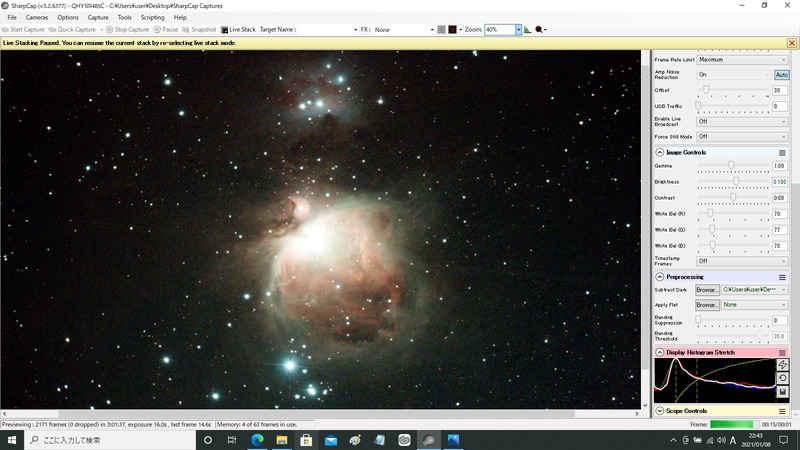The width and height of the screenshot is (800, 450).
Task: Open Scope Controls panel menu icon
Action: tap(782, 411)
